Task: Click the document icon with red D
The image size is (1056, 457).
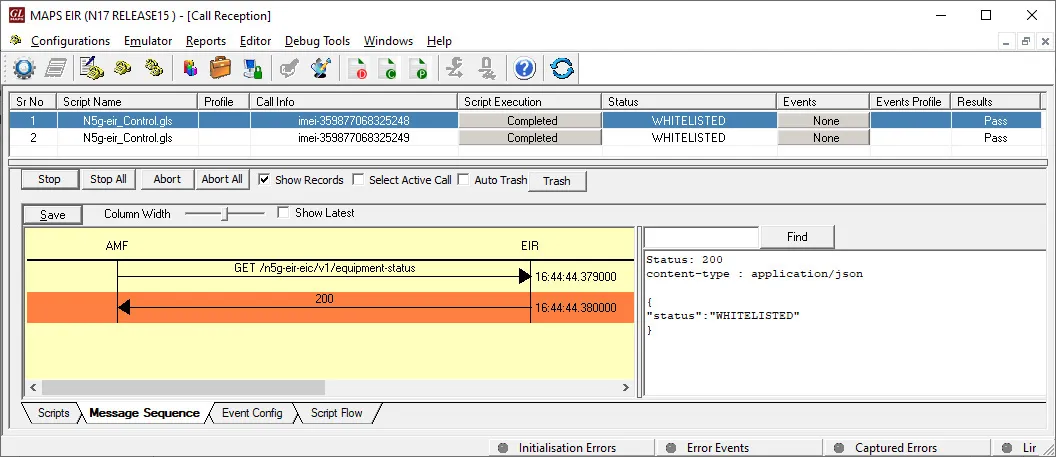Action: pos(358,68)
